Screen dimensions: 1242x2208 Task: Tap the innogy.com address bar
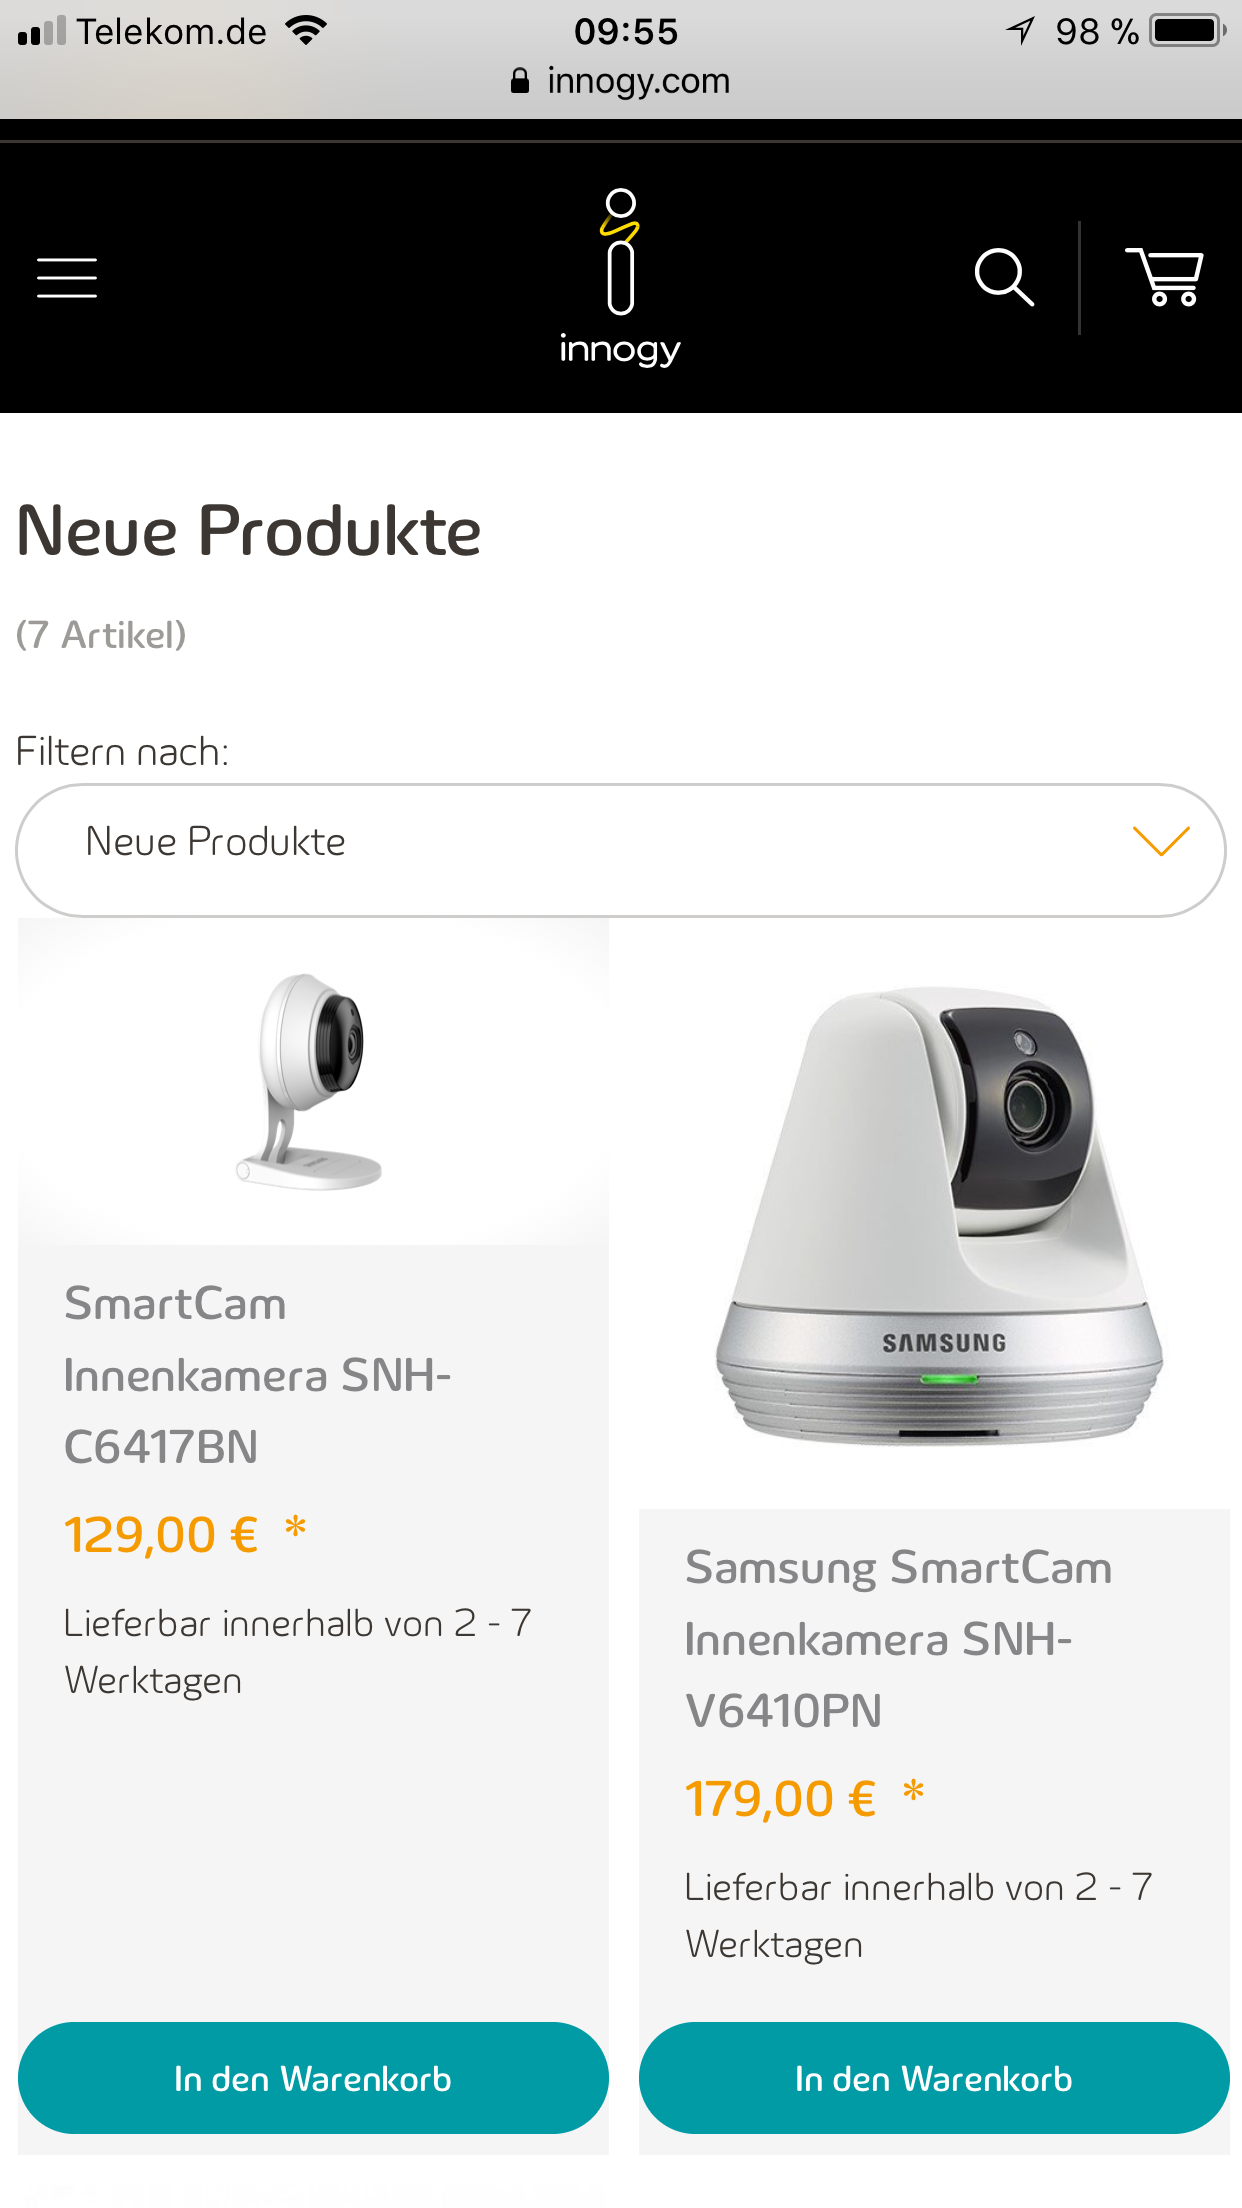pyautogui.click(x=621, y=81)
